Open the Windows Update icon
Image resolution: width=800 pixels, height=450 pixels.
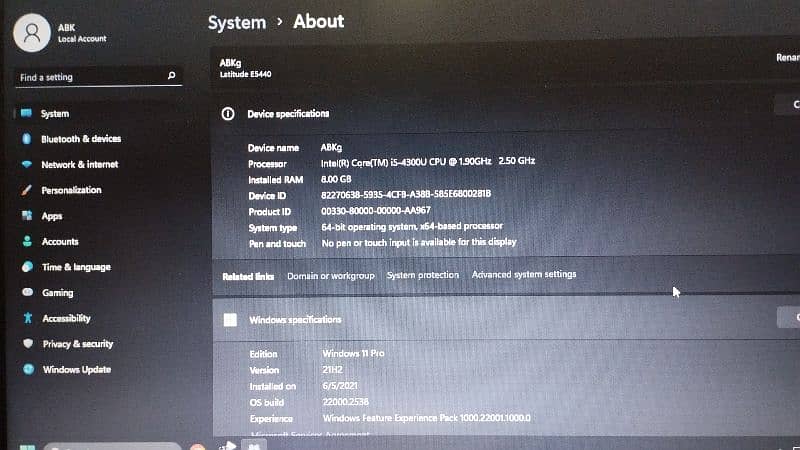coord(29,369)
